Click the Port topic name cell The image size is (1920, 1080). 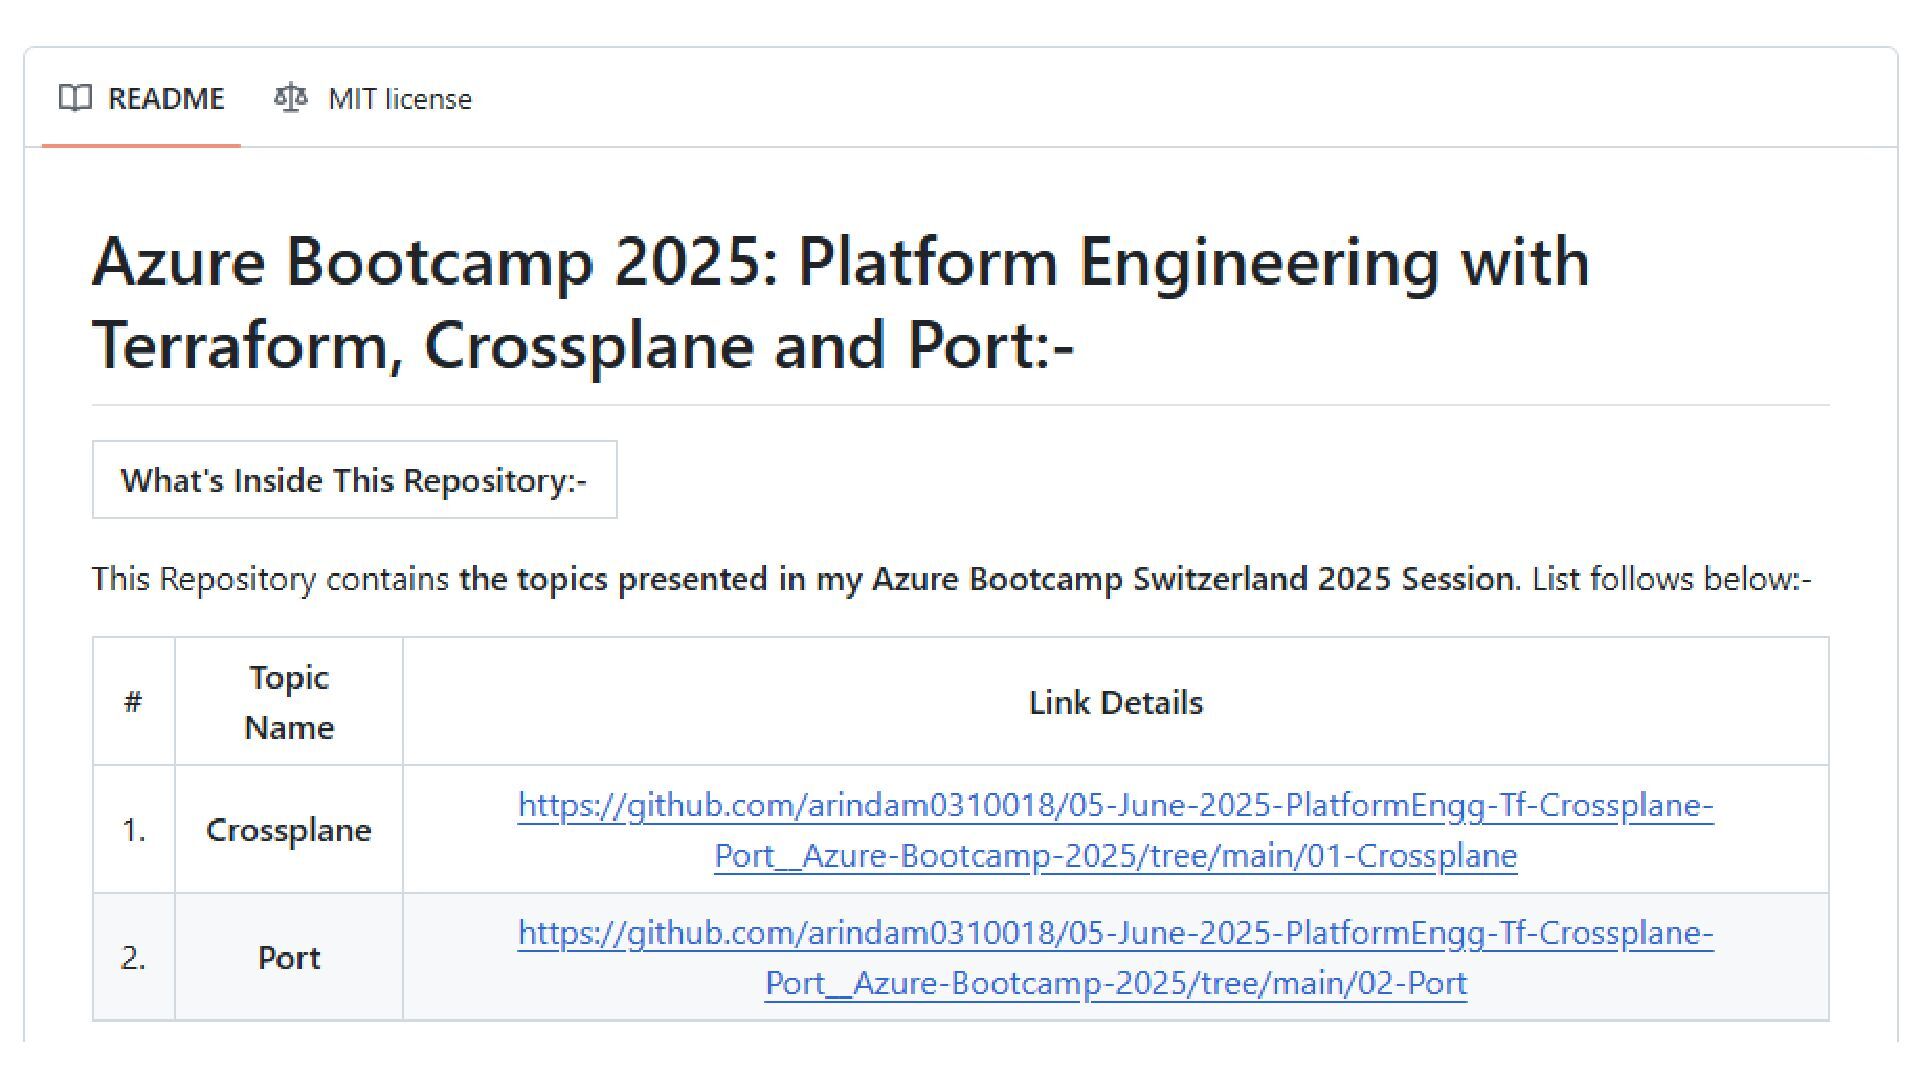[289, 958]
